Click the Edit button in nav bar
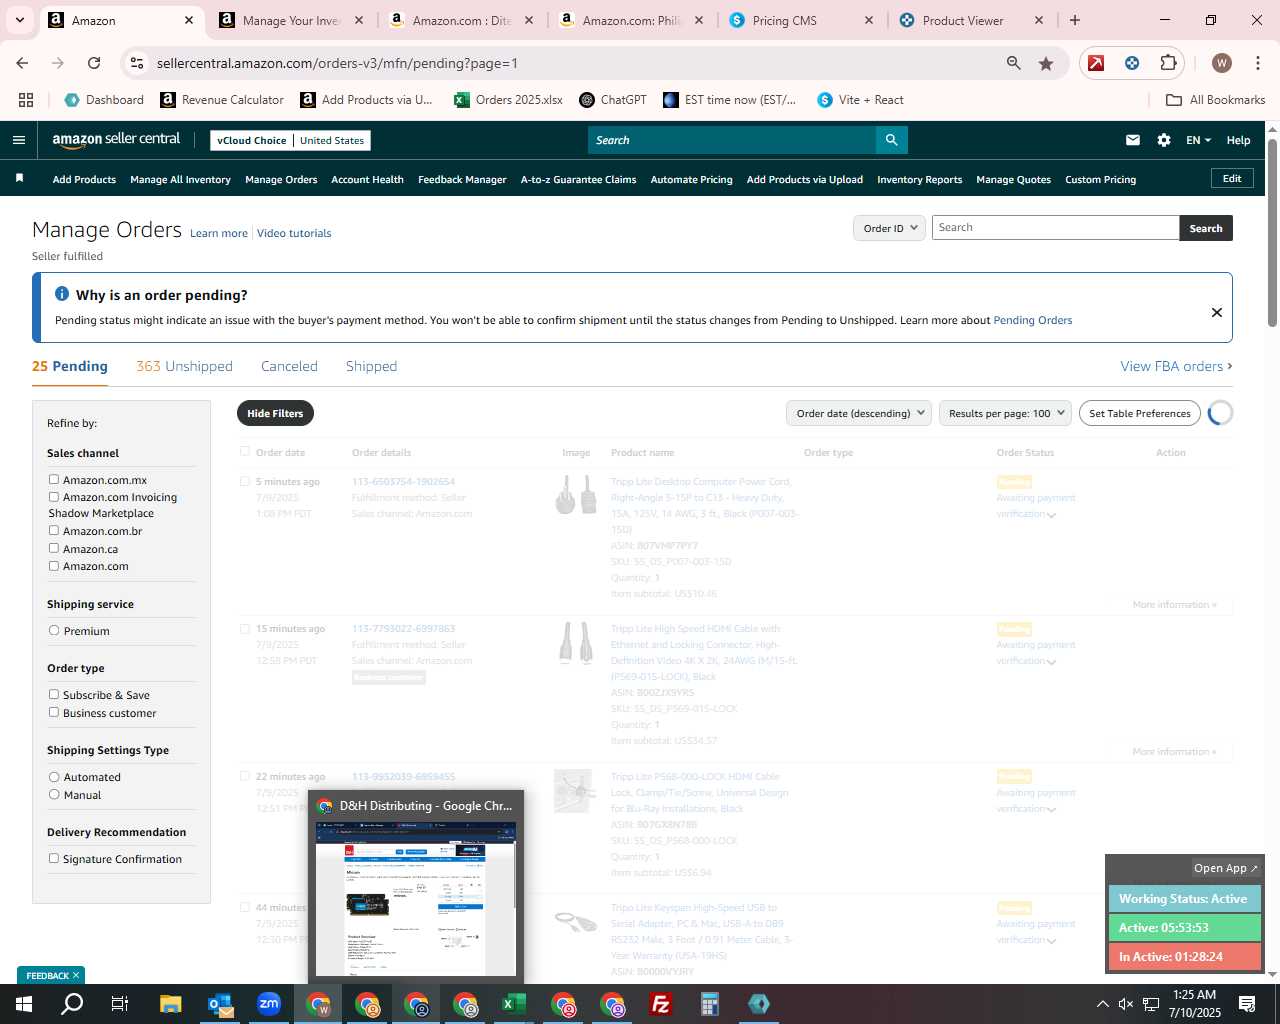1280x1024 pixels. point(1232,178)
